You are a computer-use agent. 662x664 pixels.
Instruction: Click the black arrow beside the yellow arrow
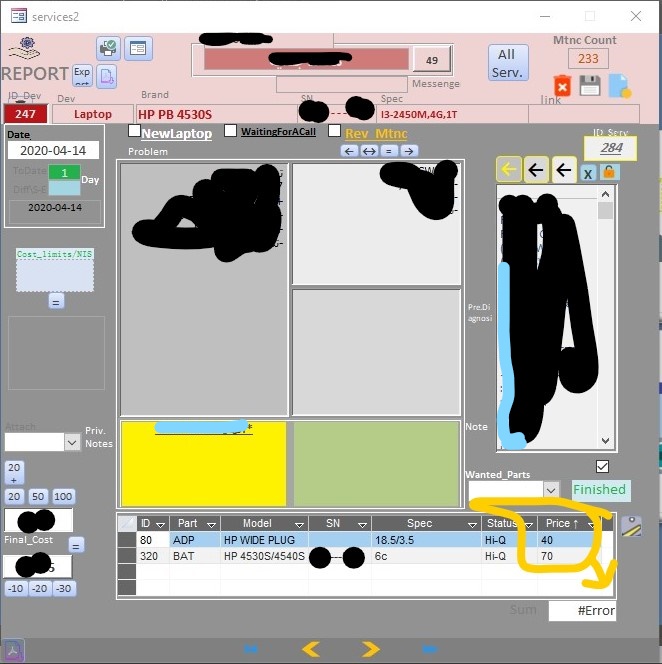[x=536, y=170]
